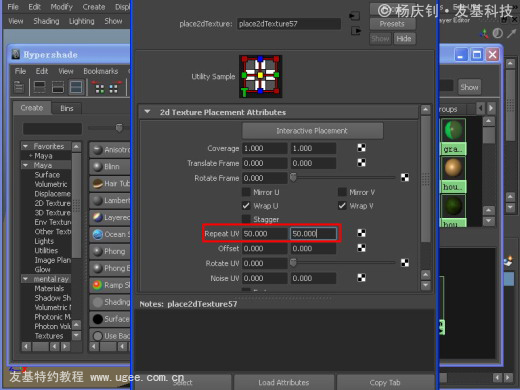Viewport: 520px width, 390px height.
Task: Choose the Ocean Shader icon in Hypershade
Action: [97, 235]
